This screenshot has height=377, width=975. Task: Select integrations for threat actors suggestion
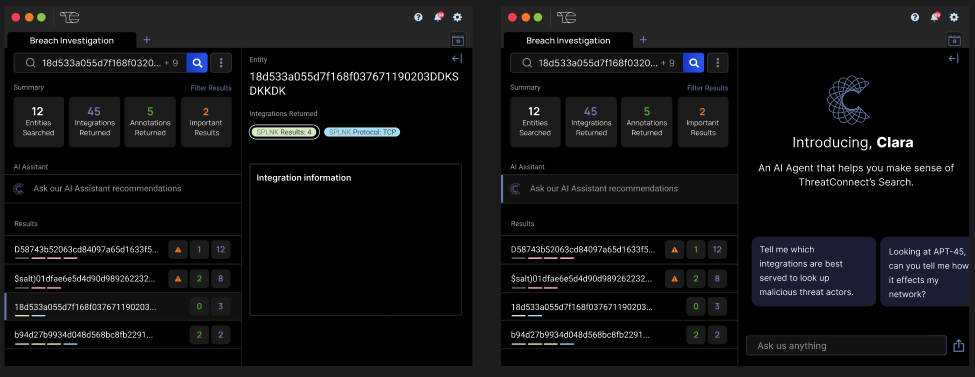click(x=813, y=271)
